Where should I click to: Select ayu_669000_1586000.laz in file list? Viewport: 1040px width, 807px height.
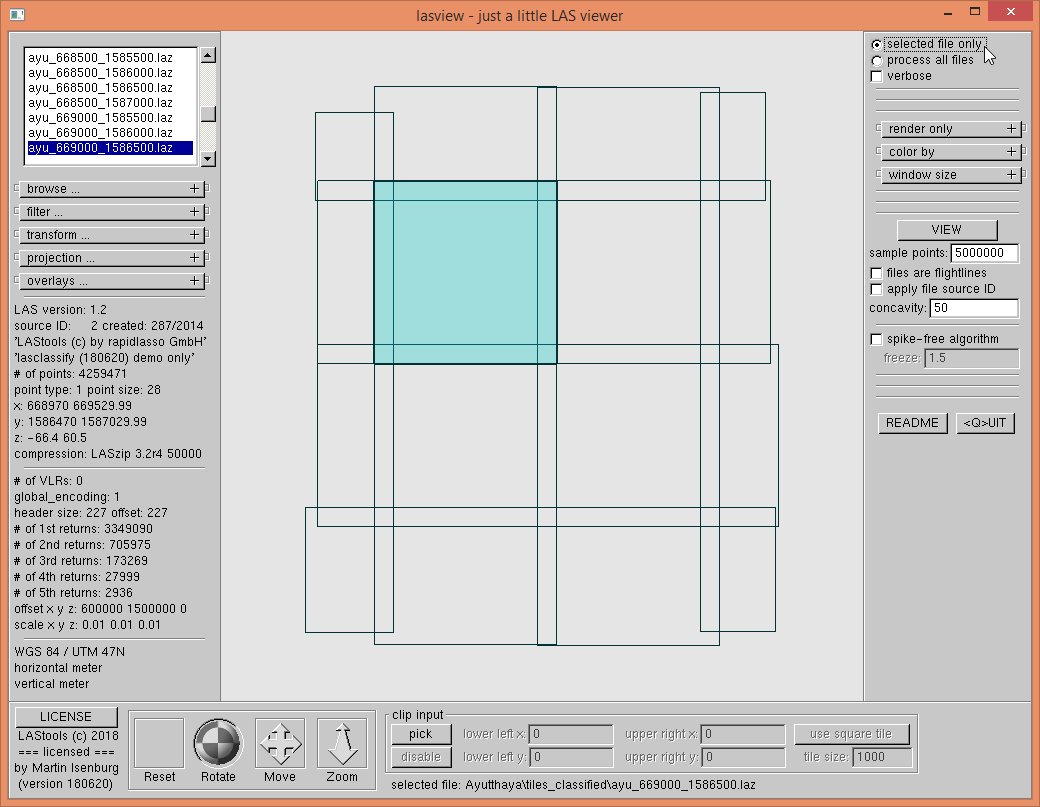coord(100,132)
